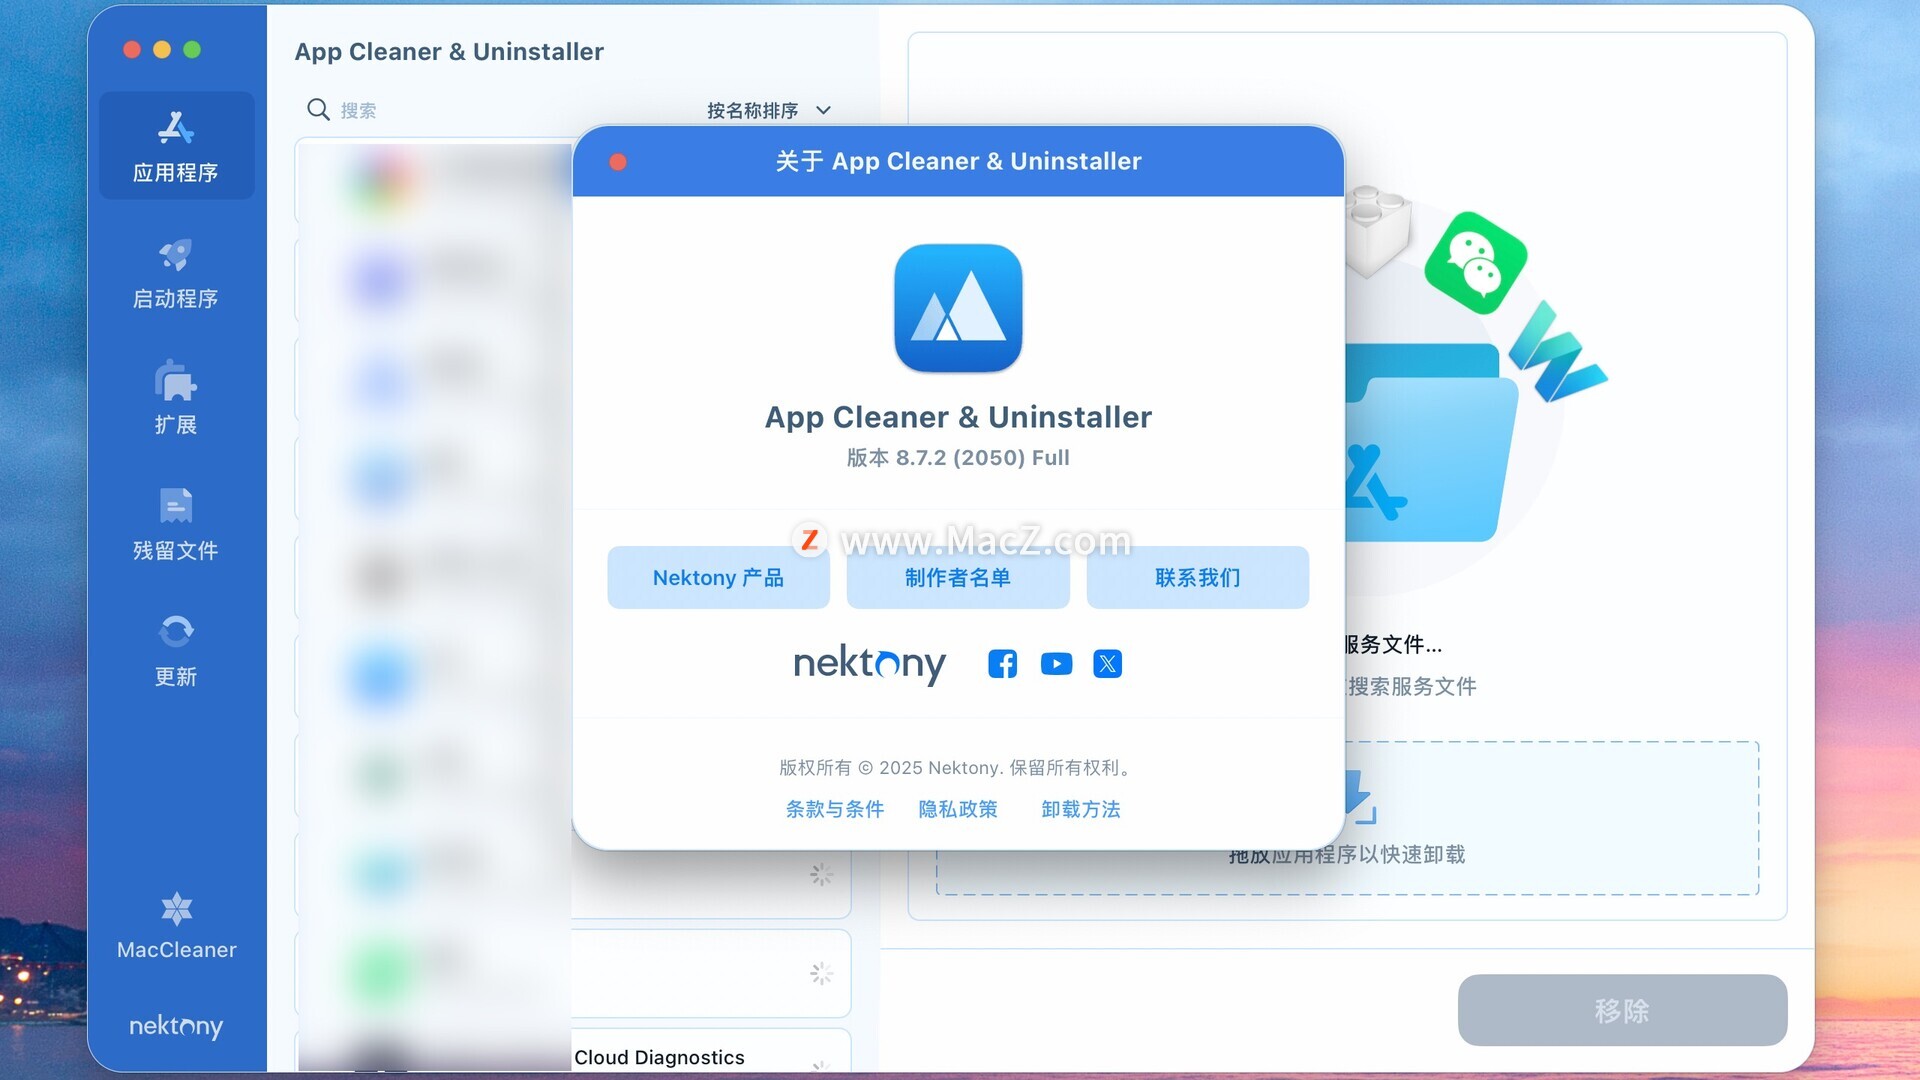Screen dimensions: 1920x1080
Task: Click the App Cleaner app icon in About dialog
Action: click(958, 308)
